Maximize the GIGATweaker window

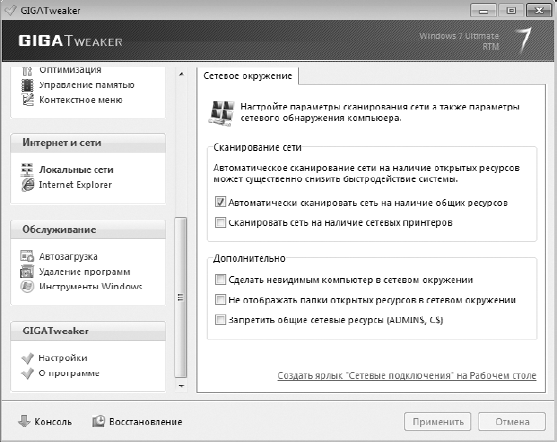click(x=511, y=10)
